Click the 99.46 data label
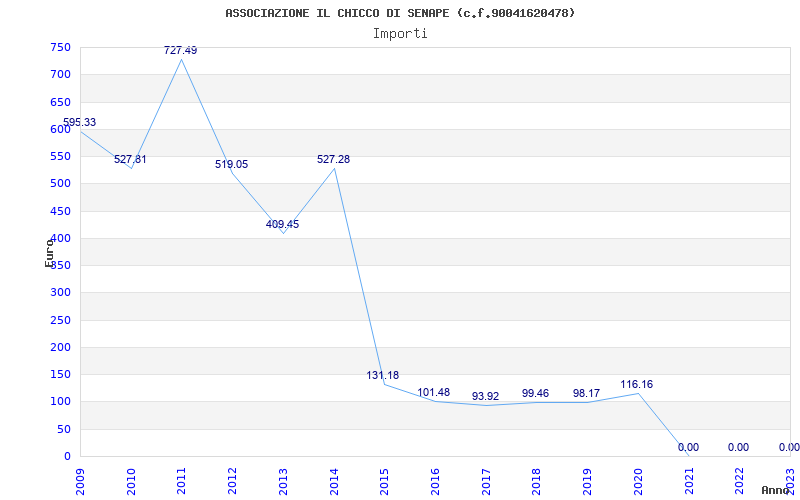Image resolution: width=800 pixels, height=500 pixels. point(536,393)
